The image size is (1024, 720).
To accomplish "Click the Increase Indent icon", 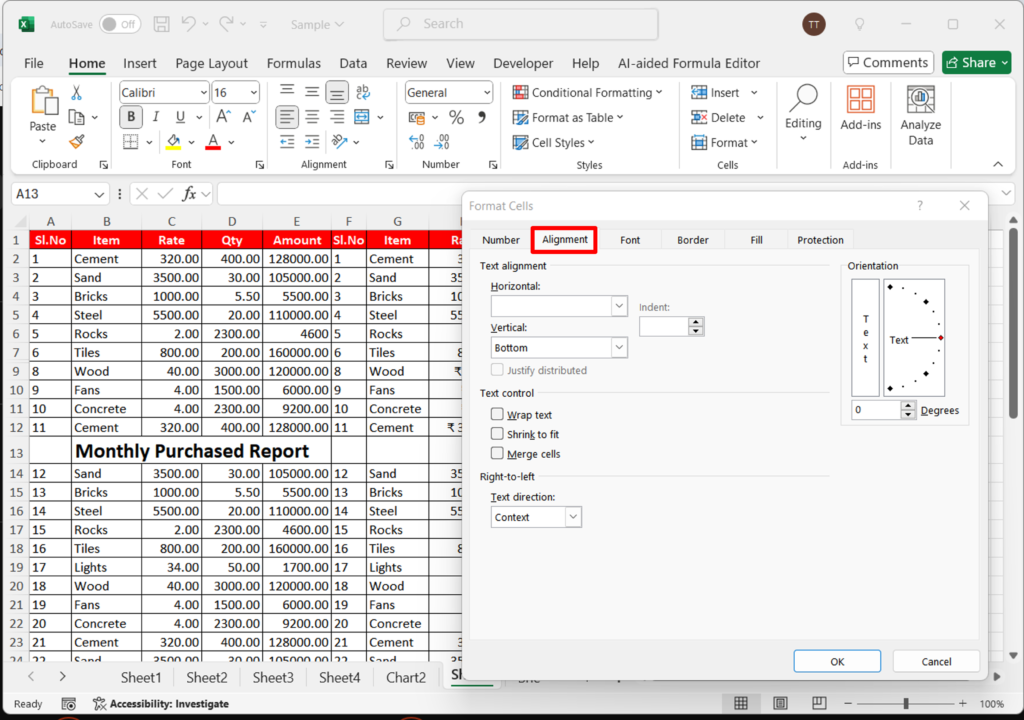I will (312, 142).
